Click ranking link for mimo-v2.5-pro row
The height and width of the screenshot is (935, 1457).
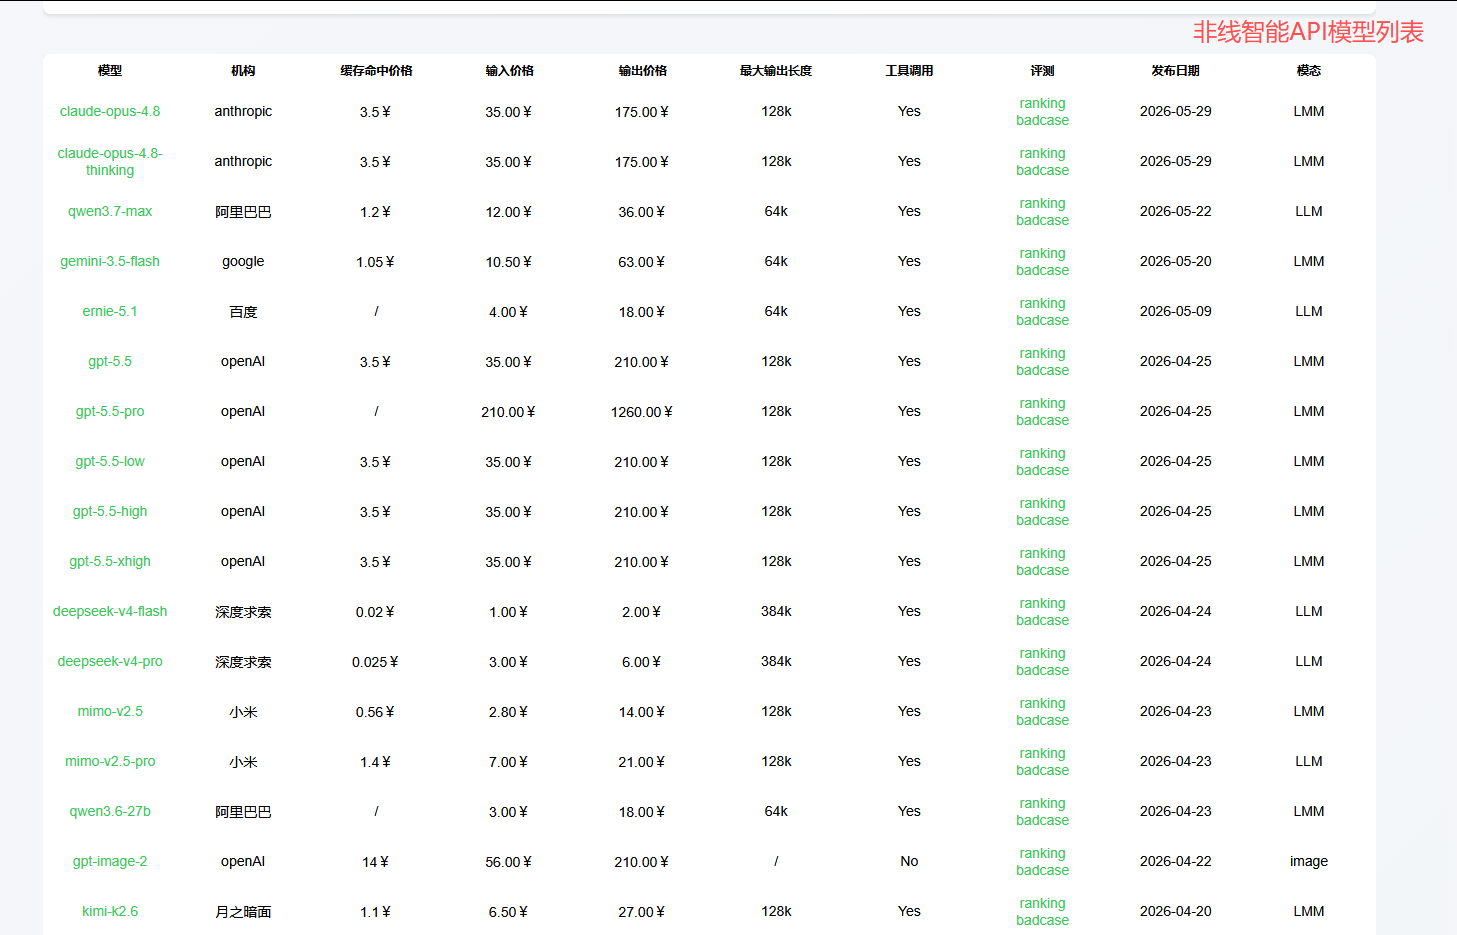[1042, 753]
